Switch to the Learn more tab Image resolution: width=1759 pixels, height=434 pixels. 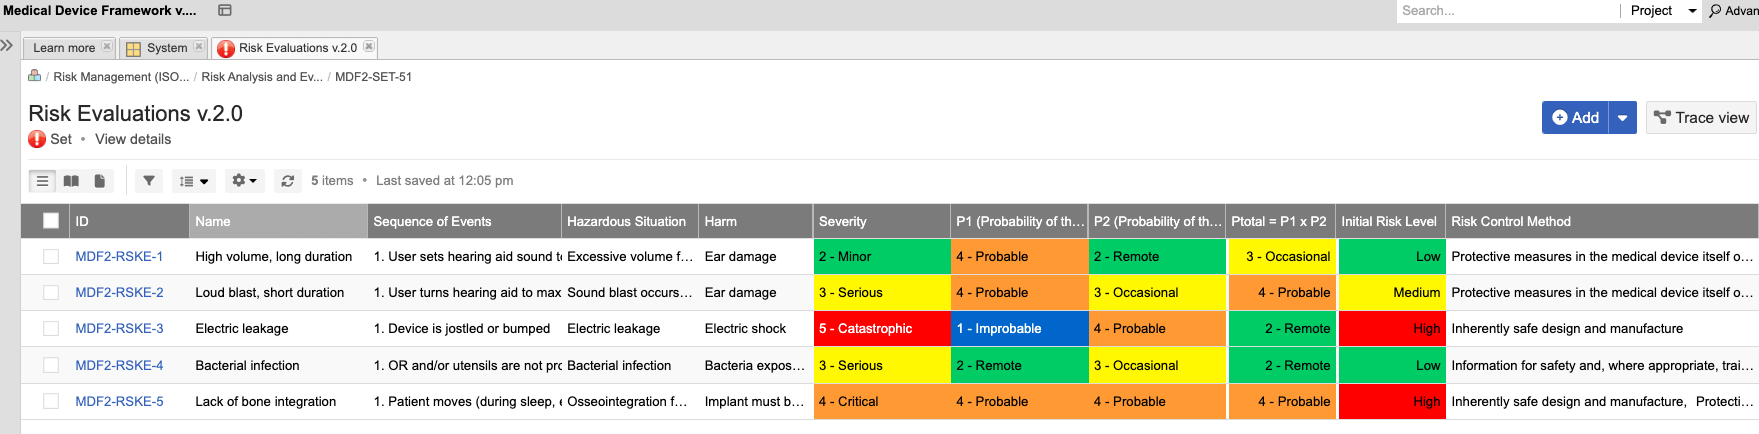pos(64,48)
